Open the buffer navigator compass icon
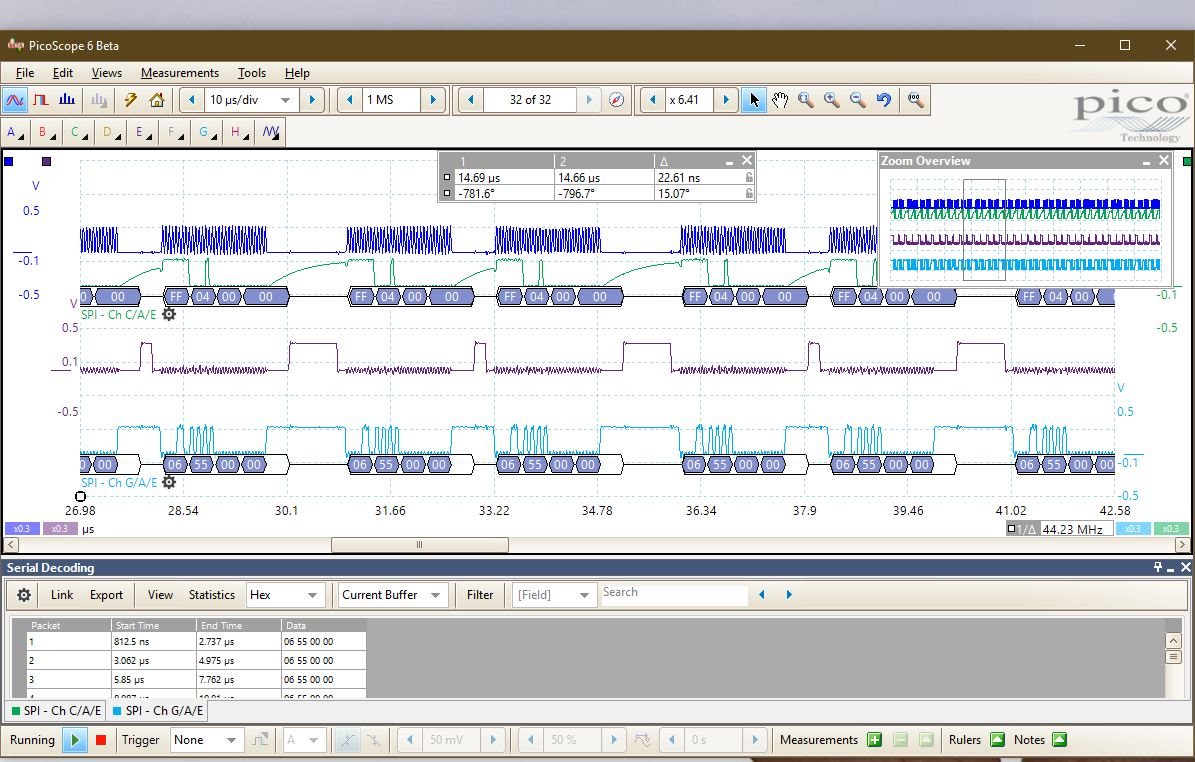The height and width of the screenshot is (762, 1195). point(617,100)
